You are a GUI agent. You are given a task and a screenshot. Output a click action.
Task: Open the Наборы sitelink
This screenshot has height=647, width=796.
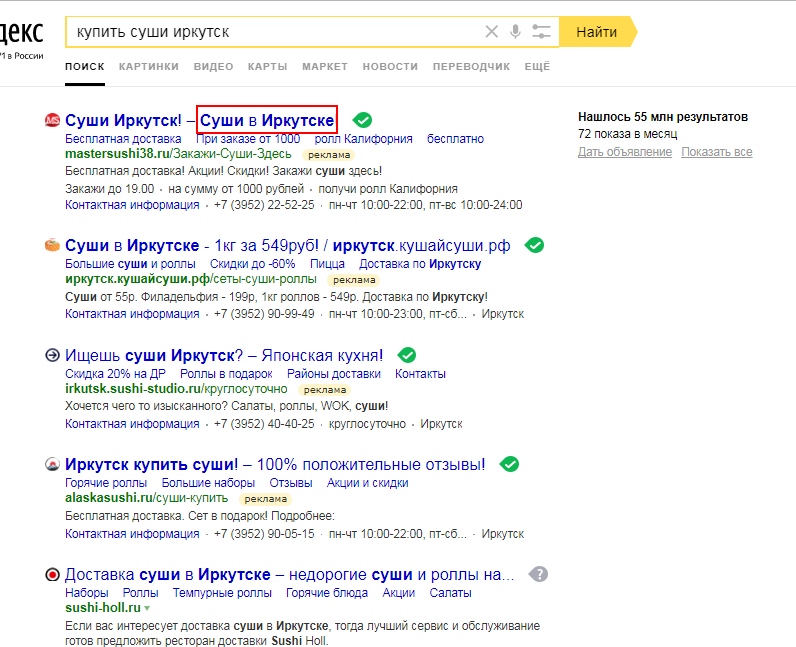point(87,593)
